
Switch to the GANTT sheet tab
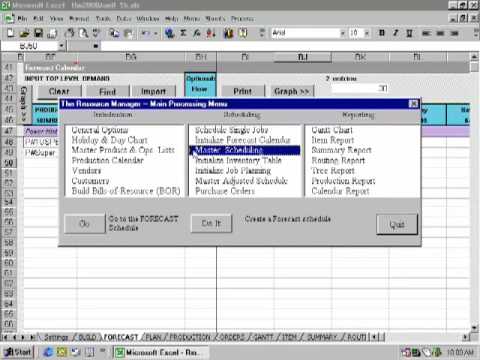tap(263, 337)
